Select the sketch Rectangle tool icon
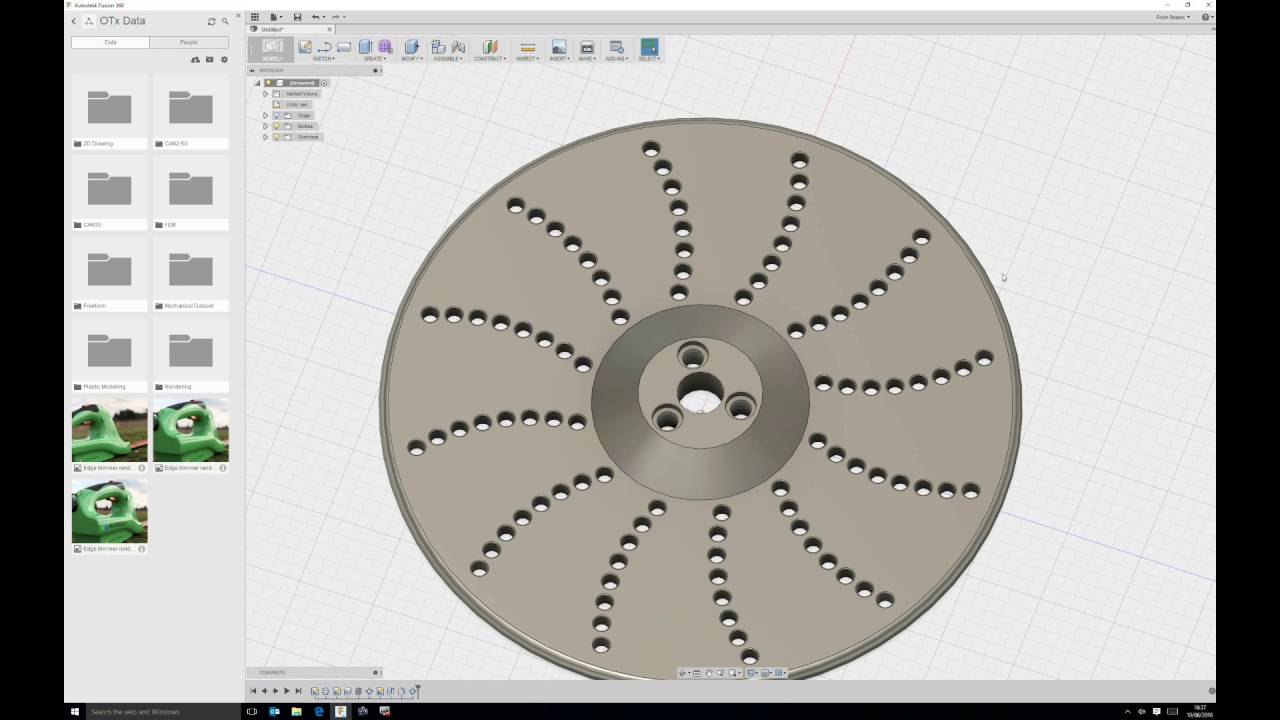The height and width of the screenshot is (720, 1280). [x=344, y=47]
